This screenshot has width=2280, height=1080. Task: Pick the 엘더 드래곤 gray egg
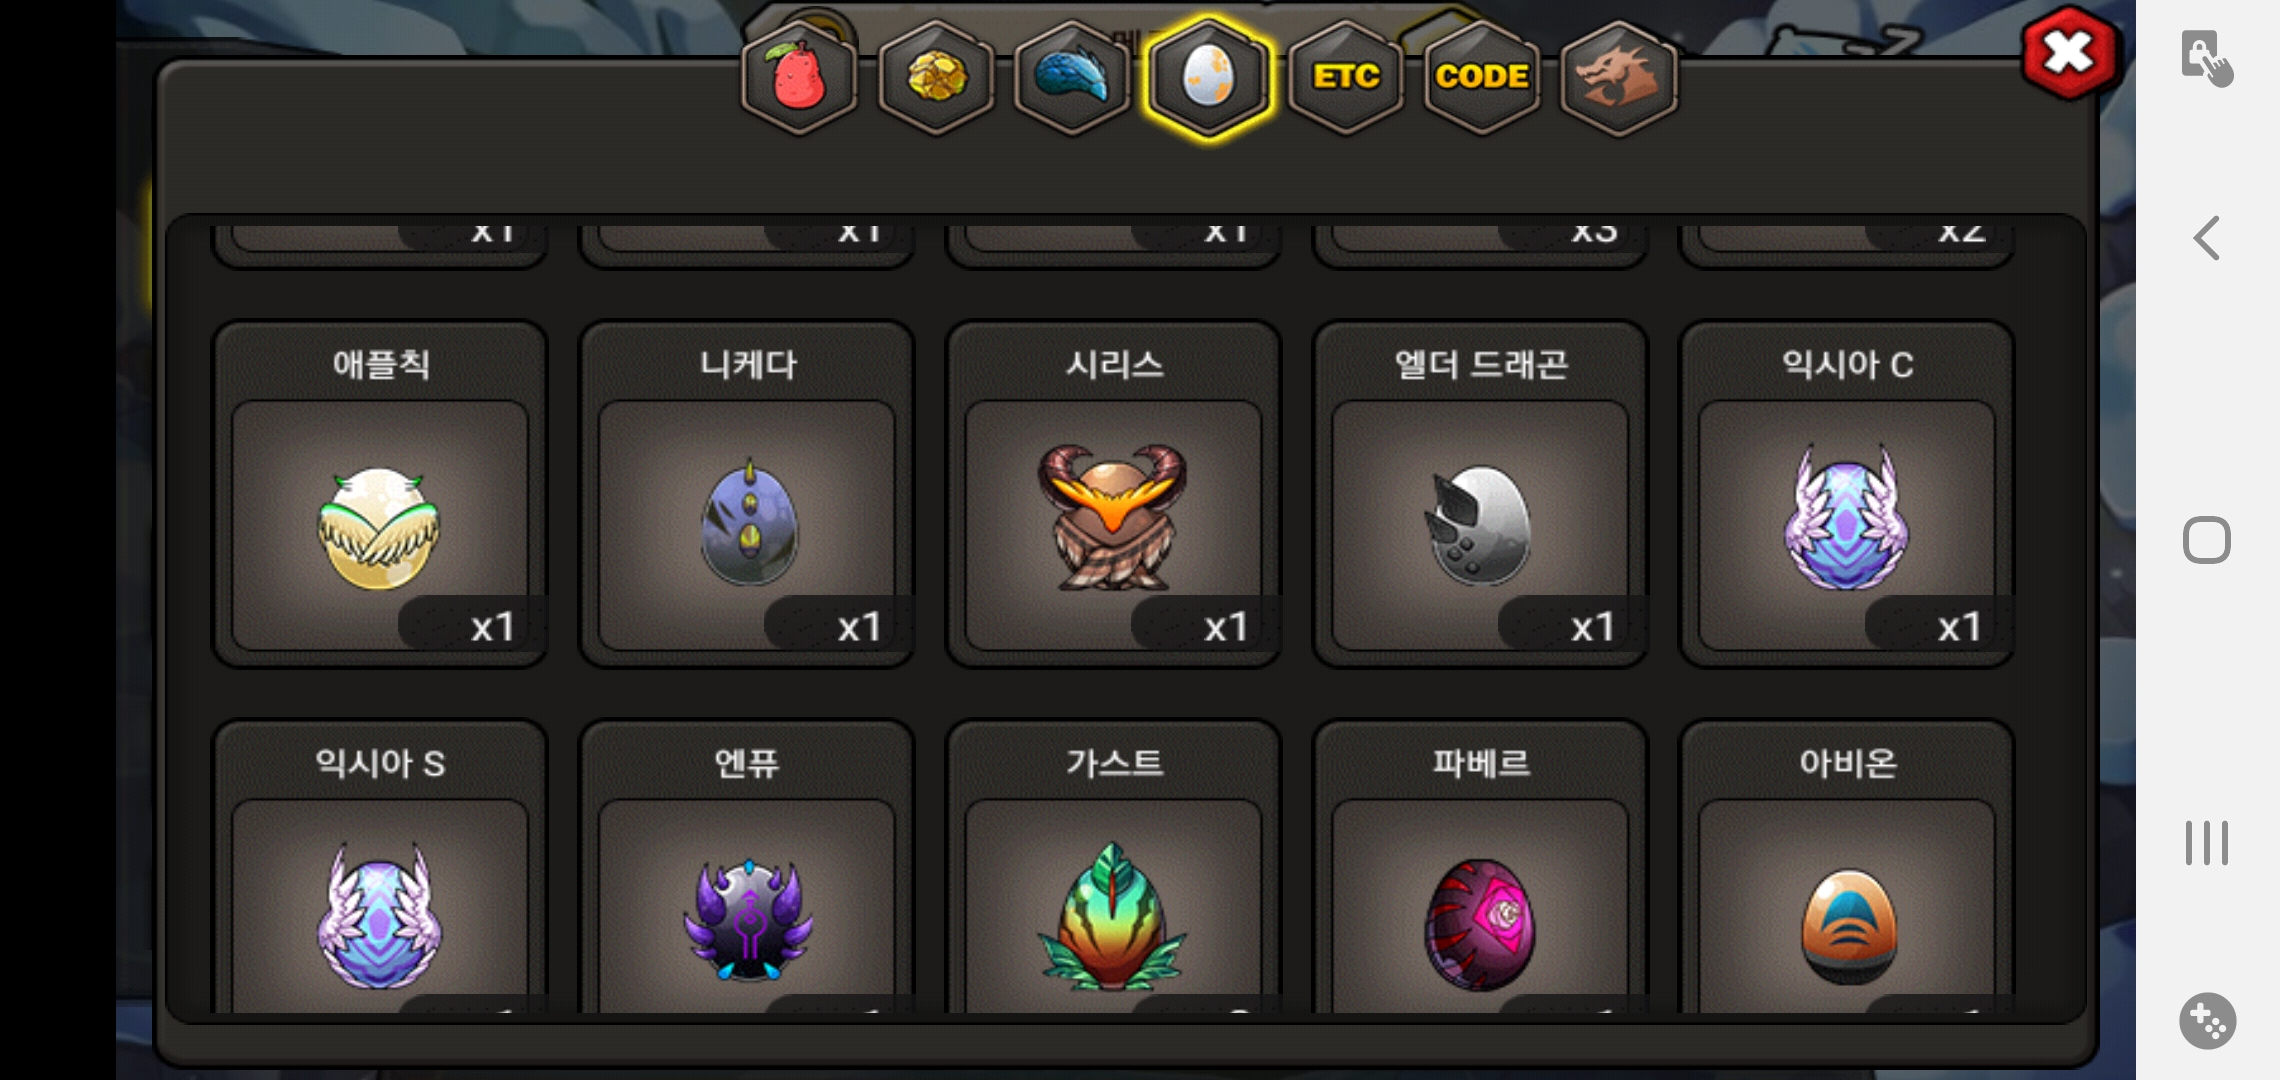point(1480,494)
